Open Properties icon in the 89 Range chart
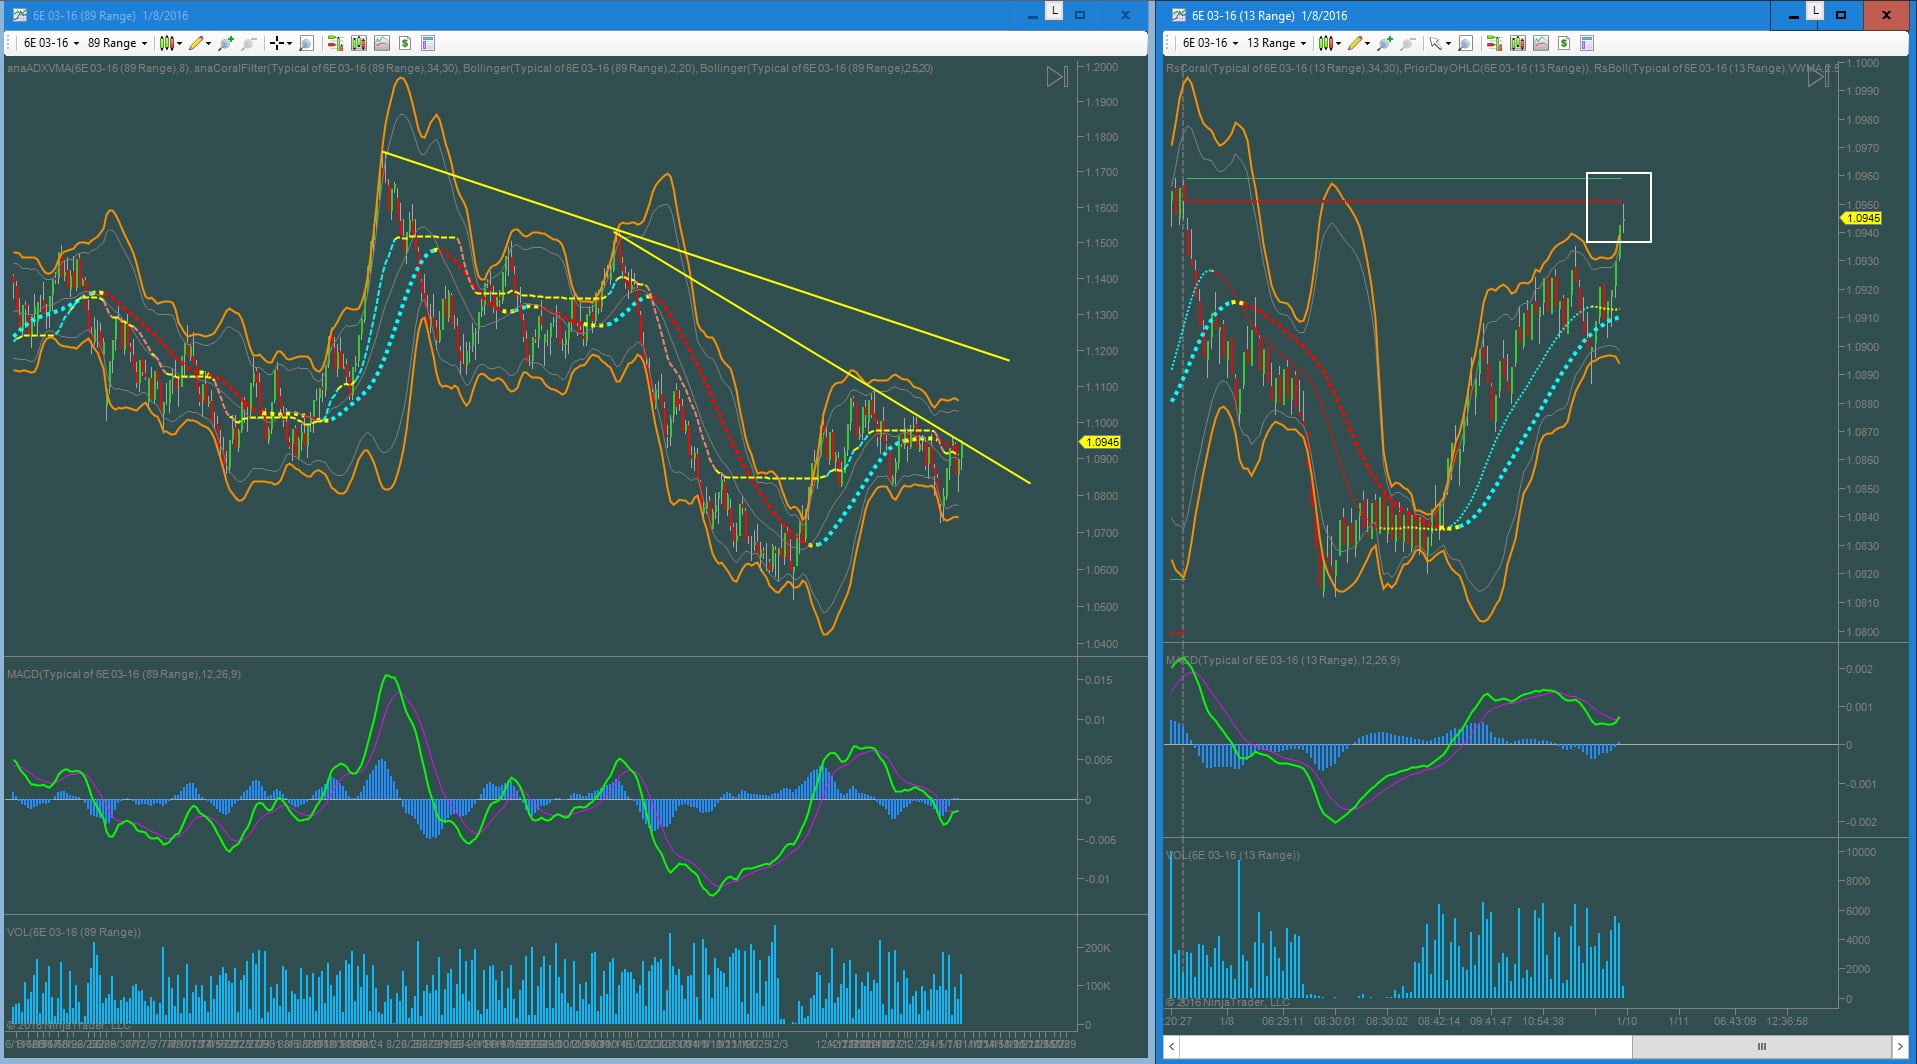 427,43
